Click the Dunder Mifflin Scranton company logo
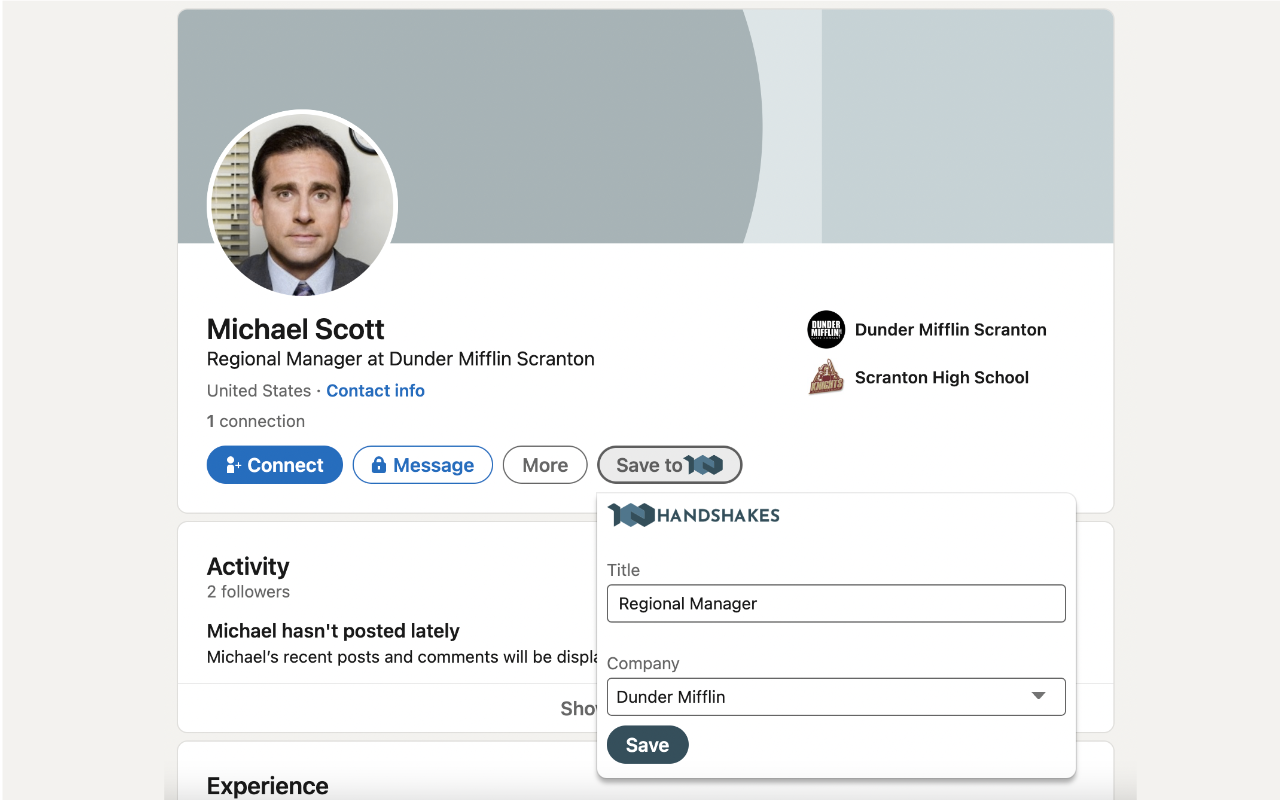 click(826, 330)
